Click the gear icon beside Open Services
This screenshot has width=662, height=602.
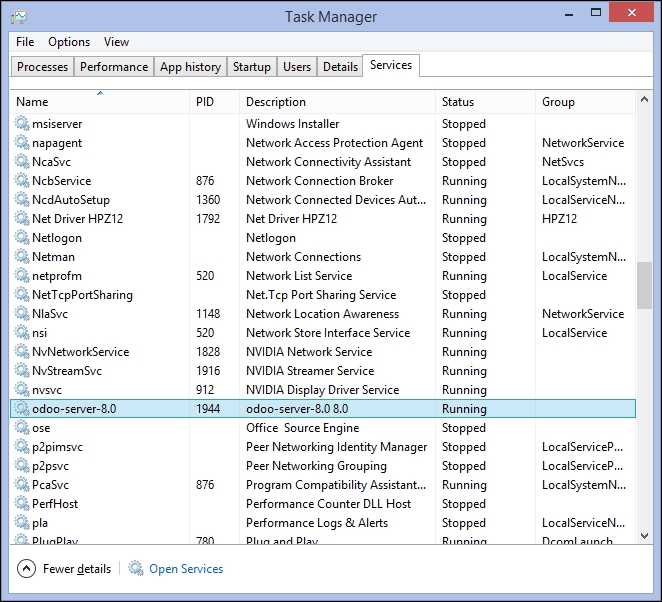coord(136,568)
